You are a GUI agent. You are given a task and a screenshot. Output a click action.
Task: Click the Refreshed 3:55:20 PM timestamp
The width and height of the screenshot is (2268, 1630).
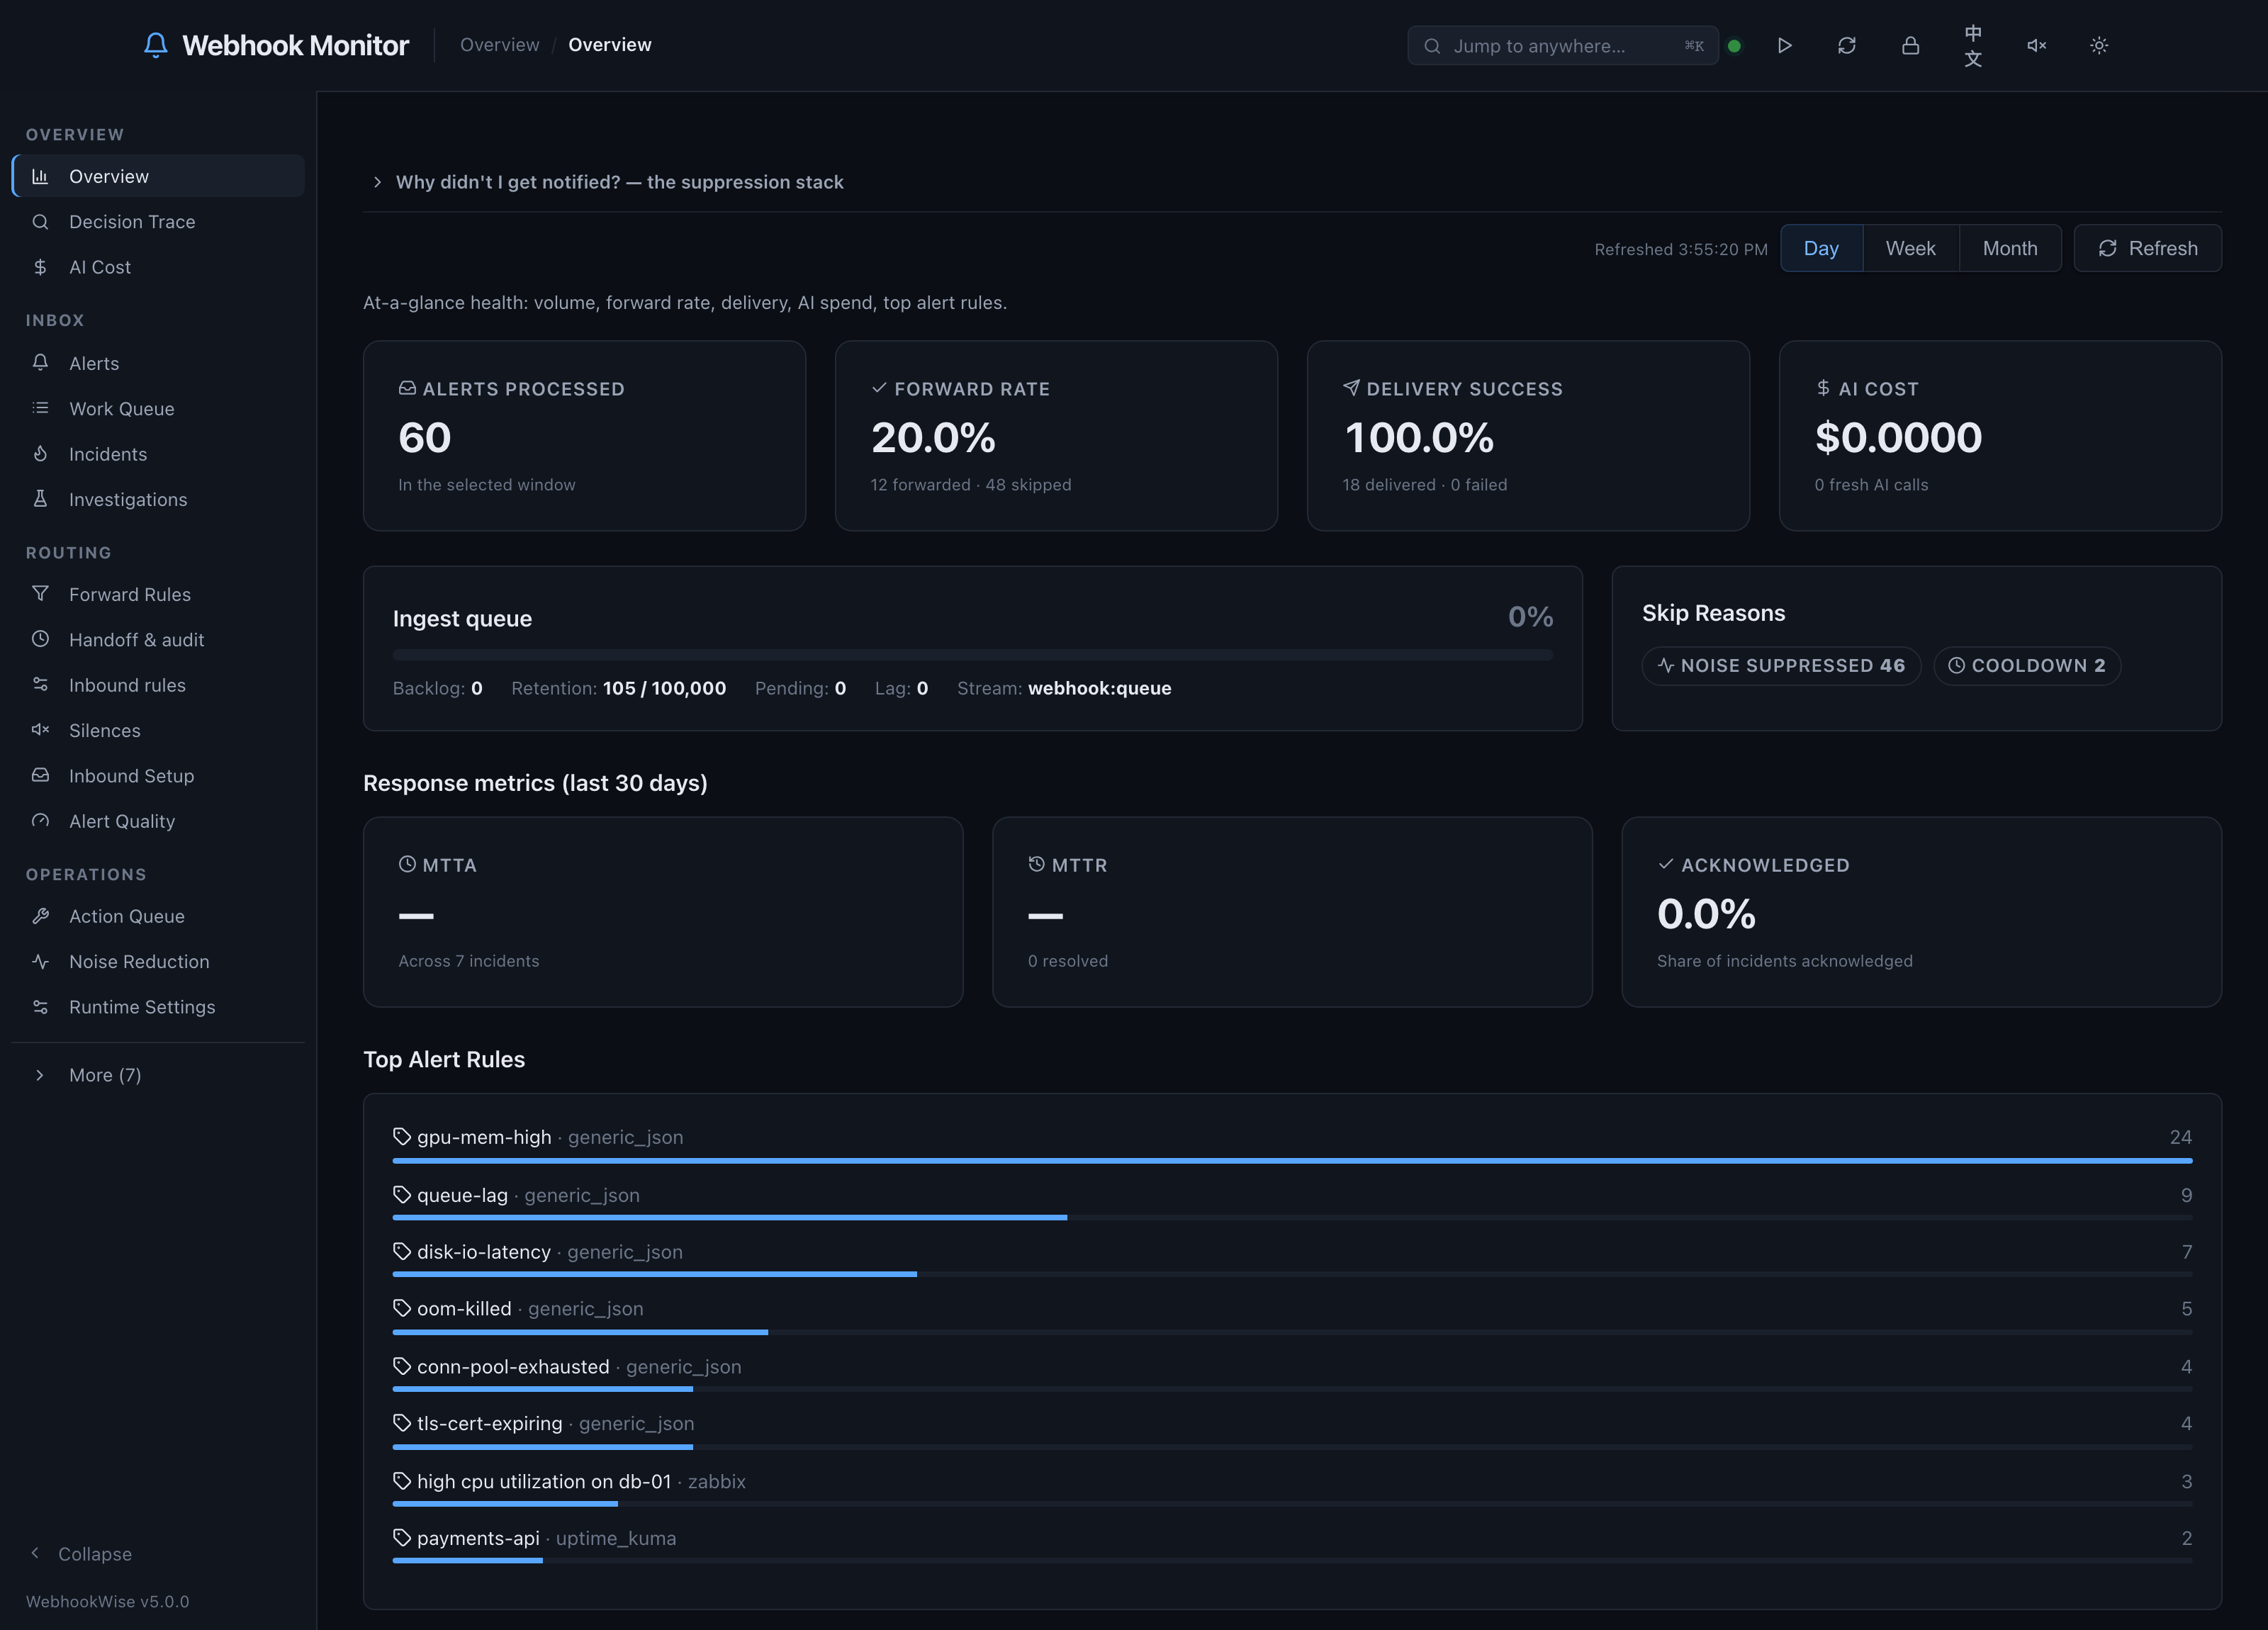(1681, 249)
